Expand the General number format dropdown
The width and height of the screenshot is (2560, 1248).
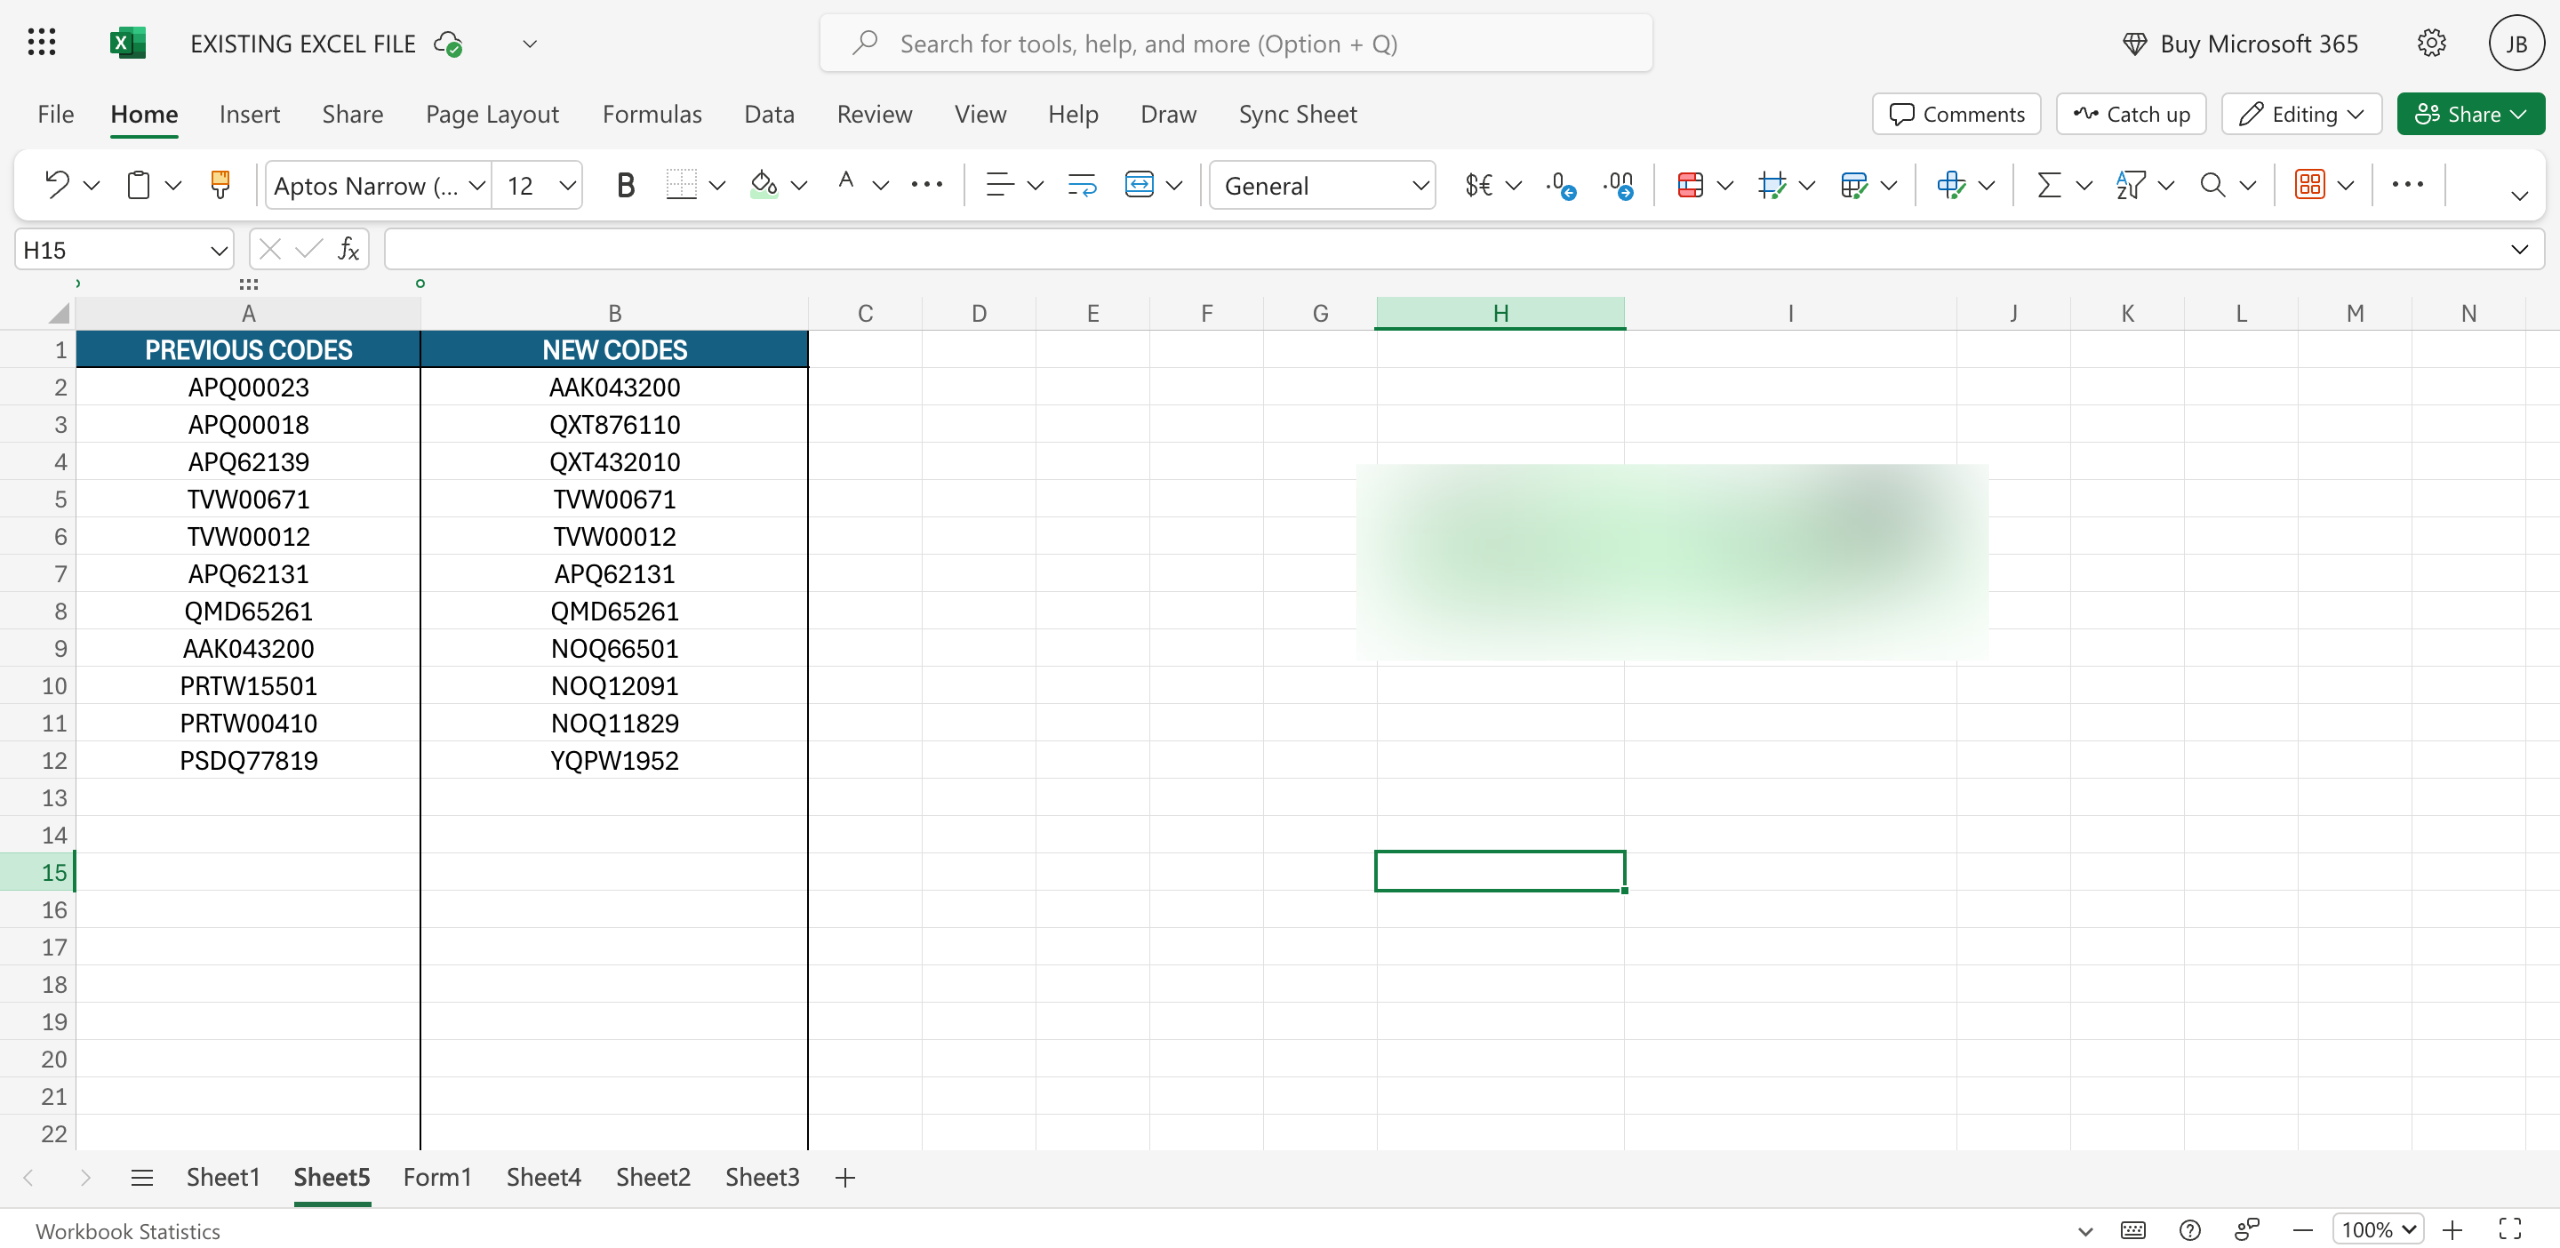click(x=1419, y=185)
